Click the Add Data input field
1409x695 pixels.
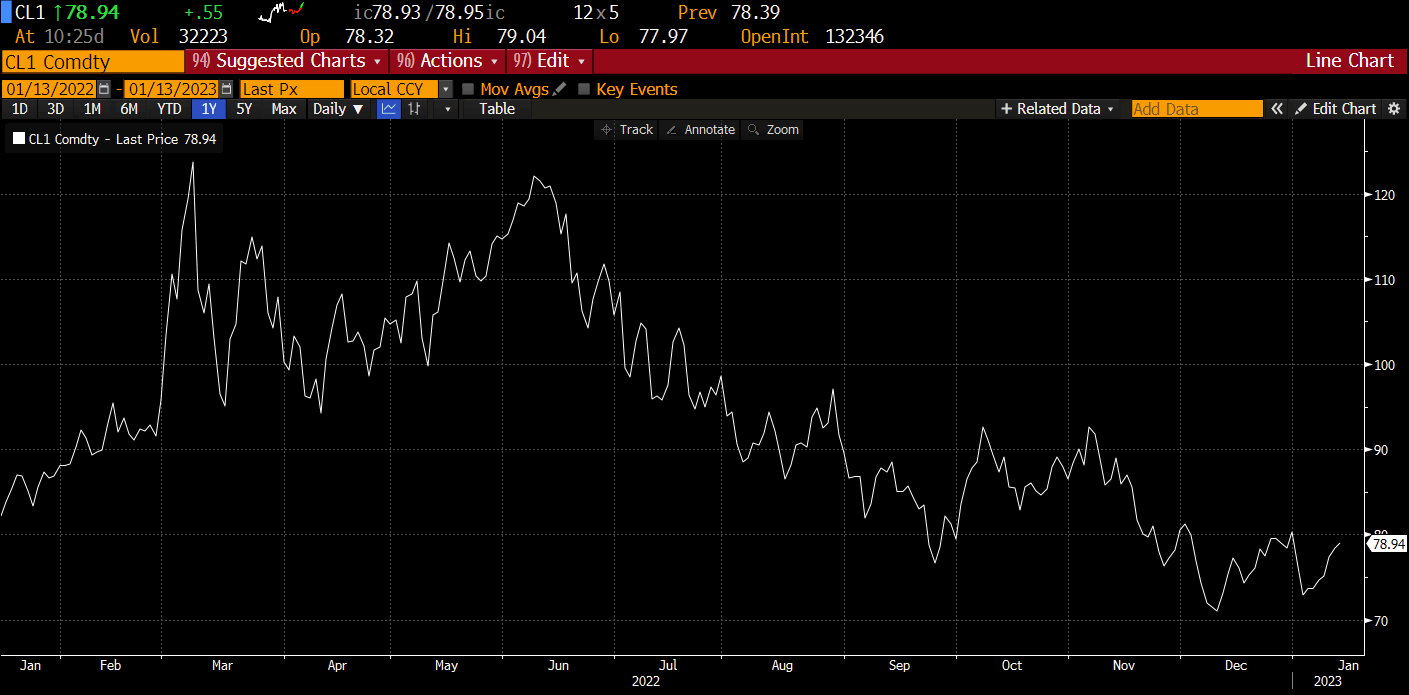pyautogui.click(x=1196, y=109)
